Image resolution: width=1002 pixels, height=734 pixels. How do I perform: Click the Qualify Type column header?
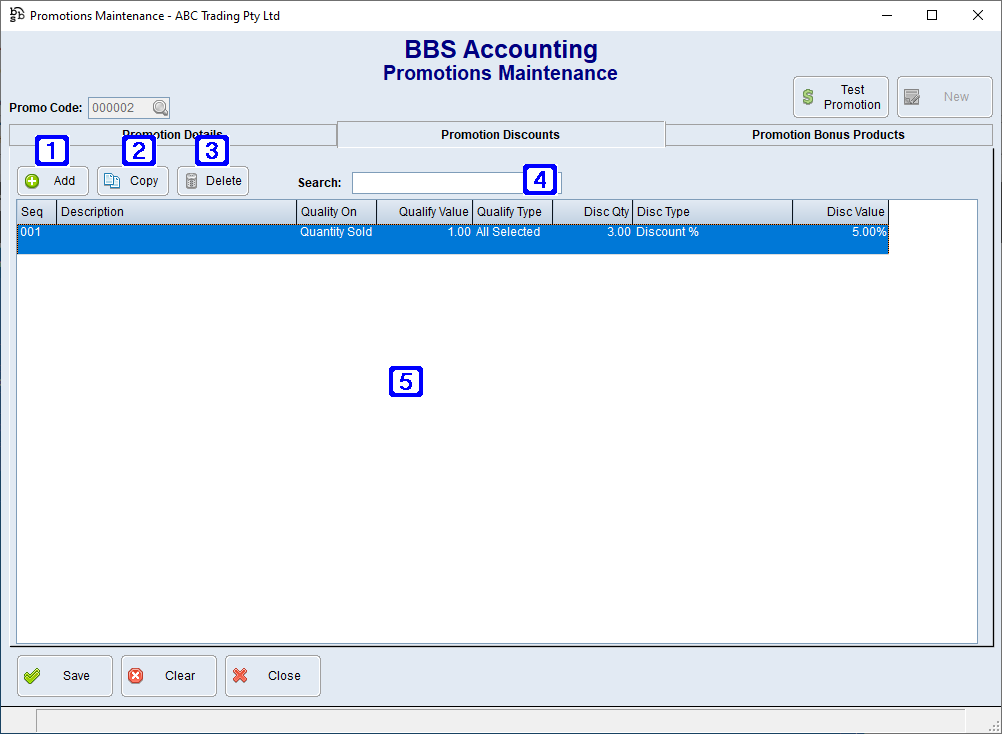tap(511, 211)
